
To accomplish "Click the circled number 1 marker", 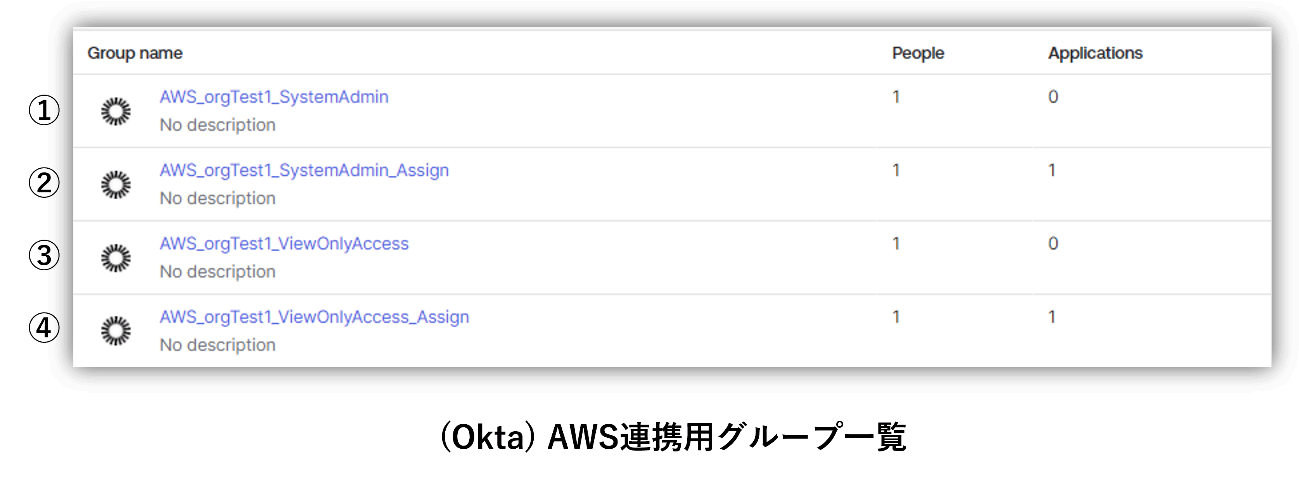I will point(43,111).
